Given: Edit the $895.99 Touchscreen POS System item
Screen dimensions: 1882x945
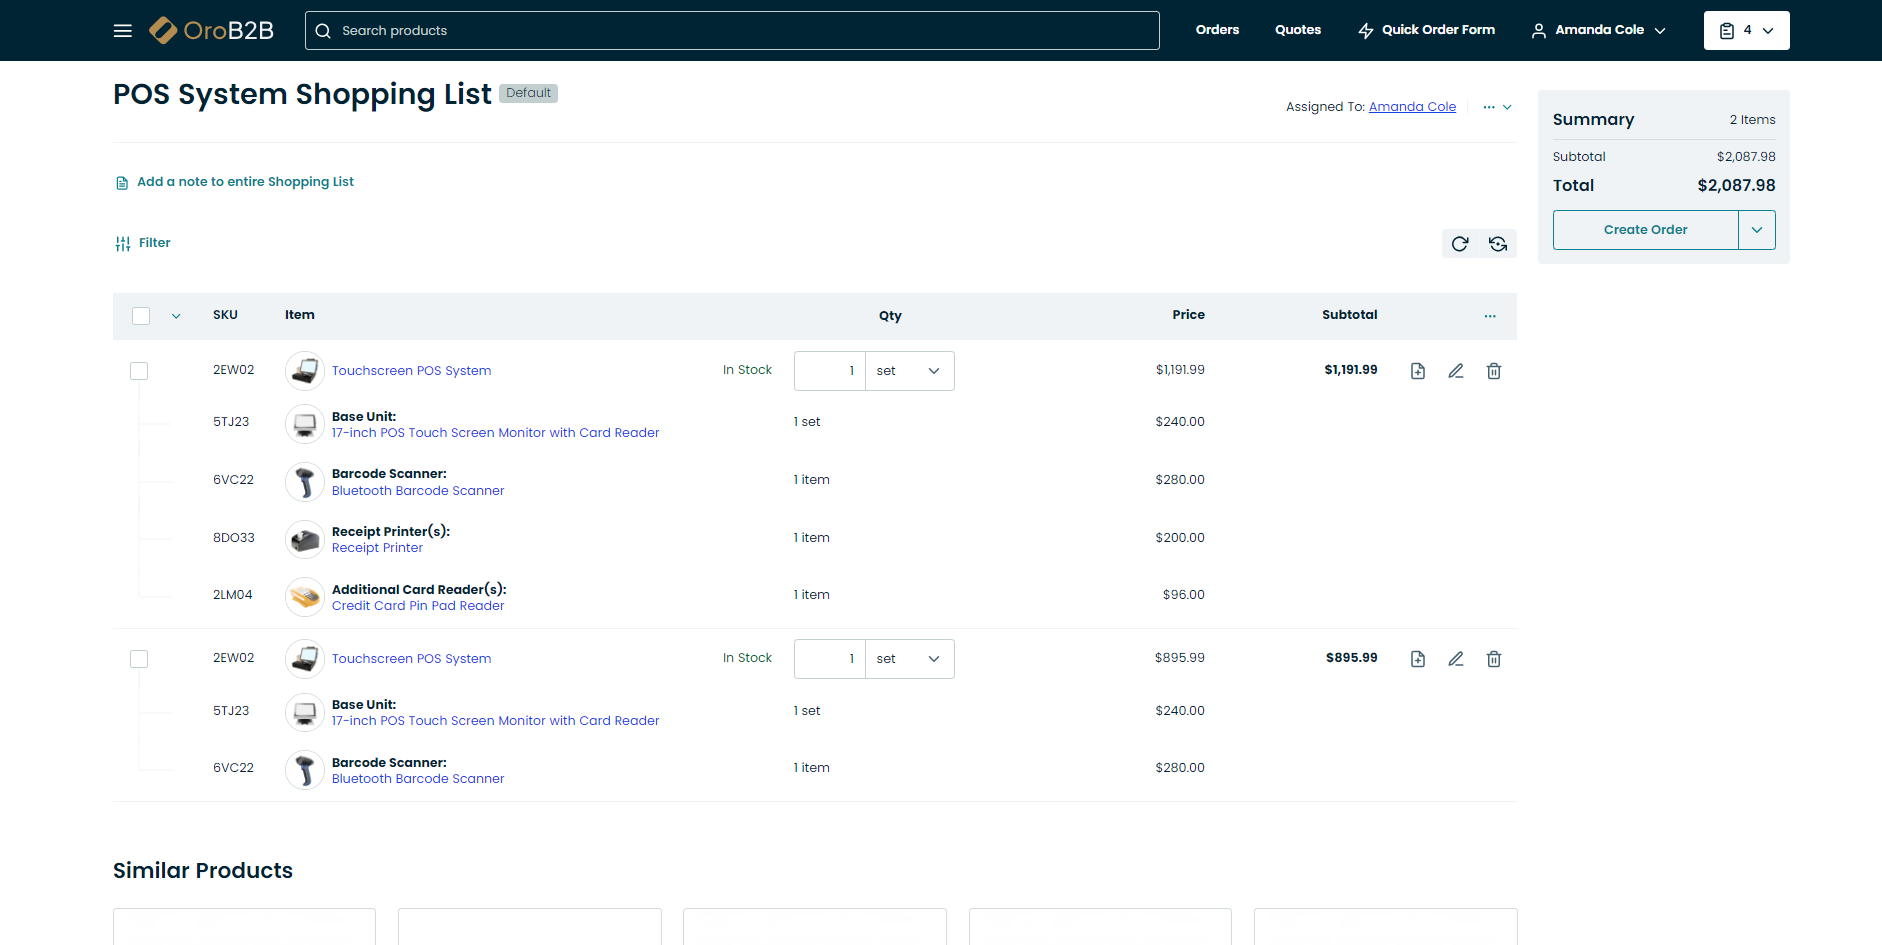Looking at the screenshot, I should coord(1456,659).
